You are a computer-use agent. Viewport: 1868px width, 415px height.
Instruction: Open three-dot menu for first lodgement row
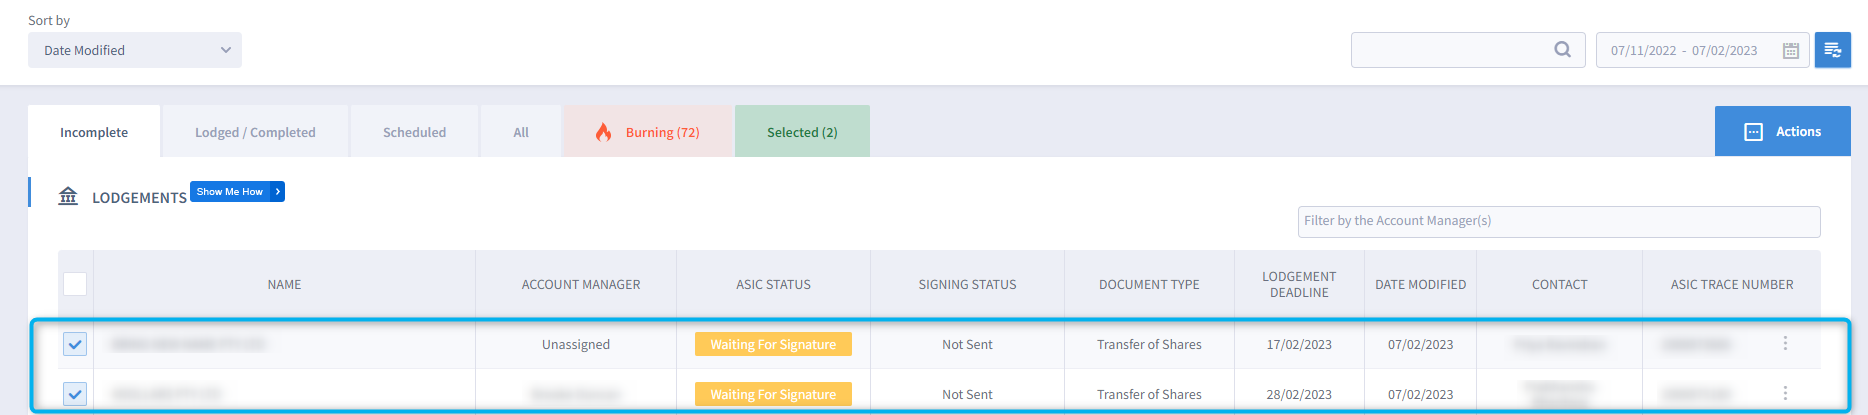1785,343
